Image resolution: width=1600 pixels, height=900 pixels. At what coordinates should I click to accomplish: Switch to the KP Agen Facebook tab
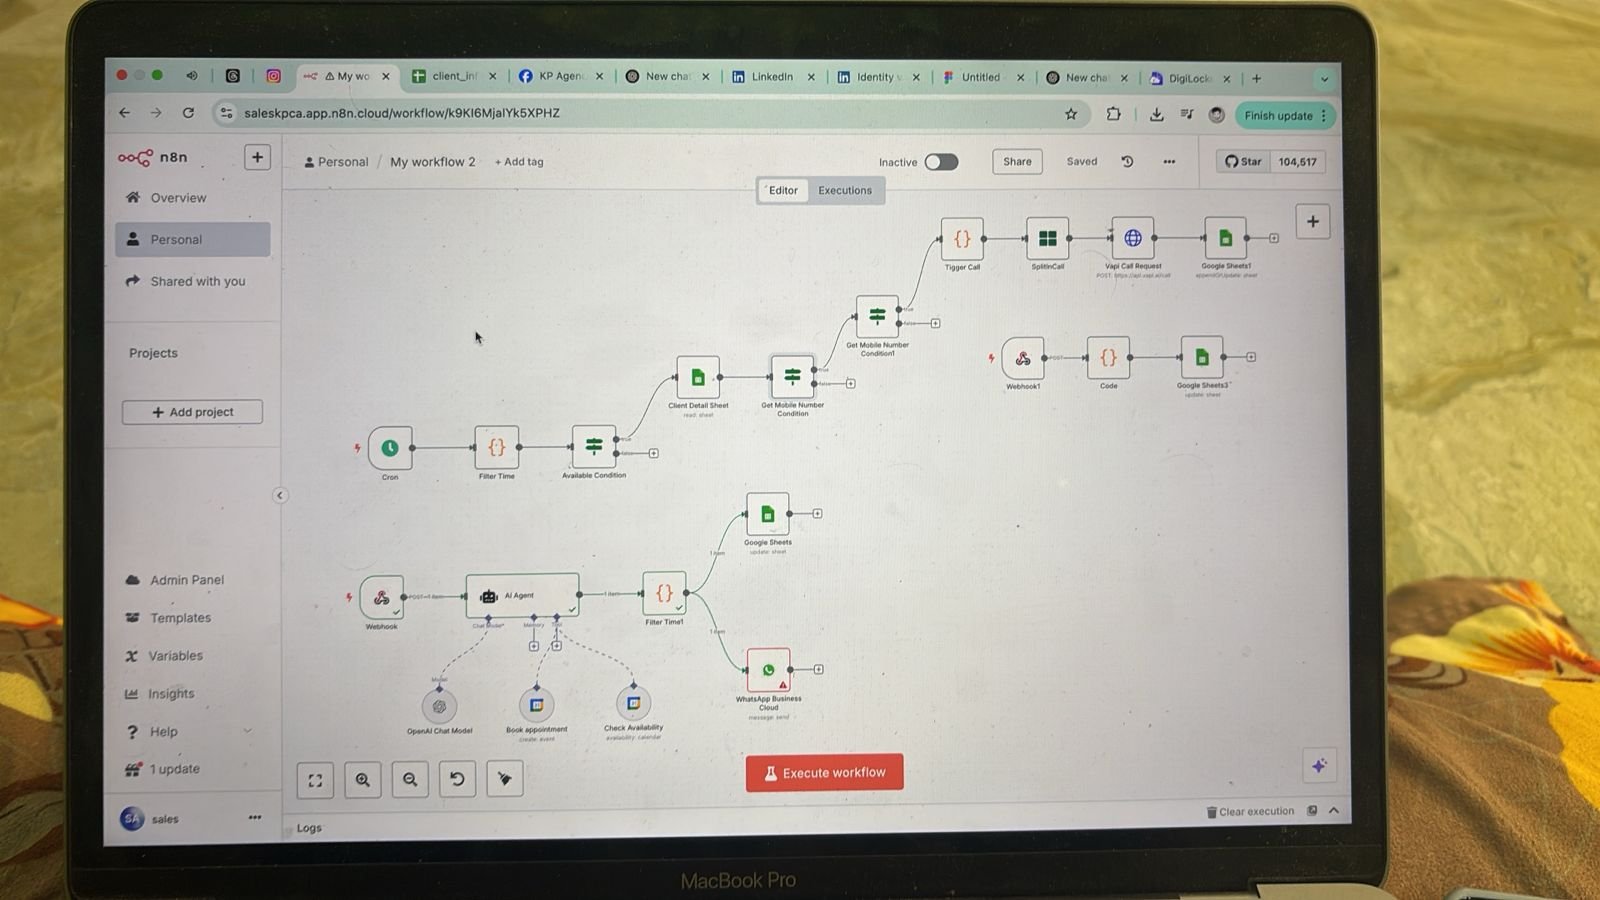coord(560,76)
